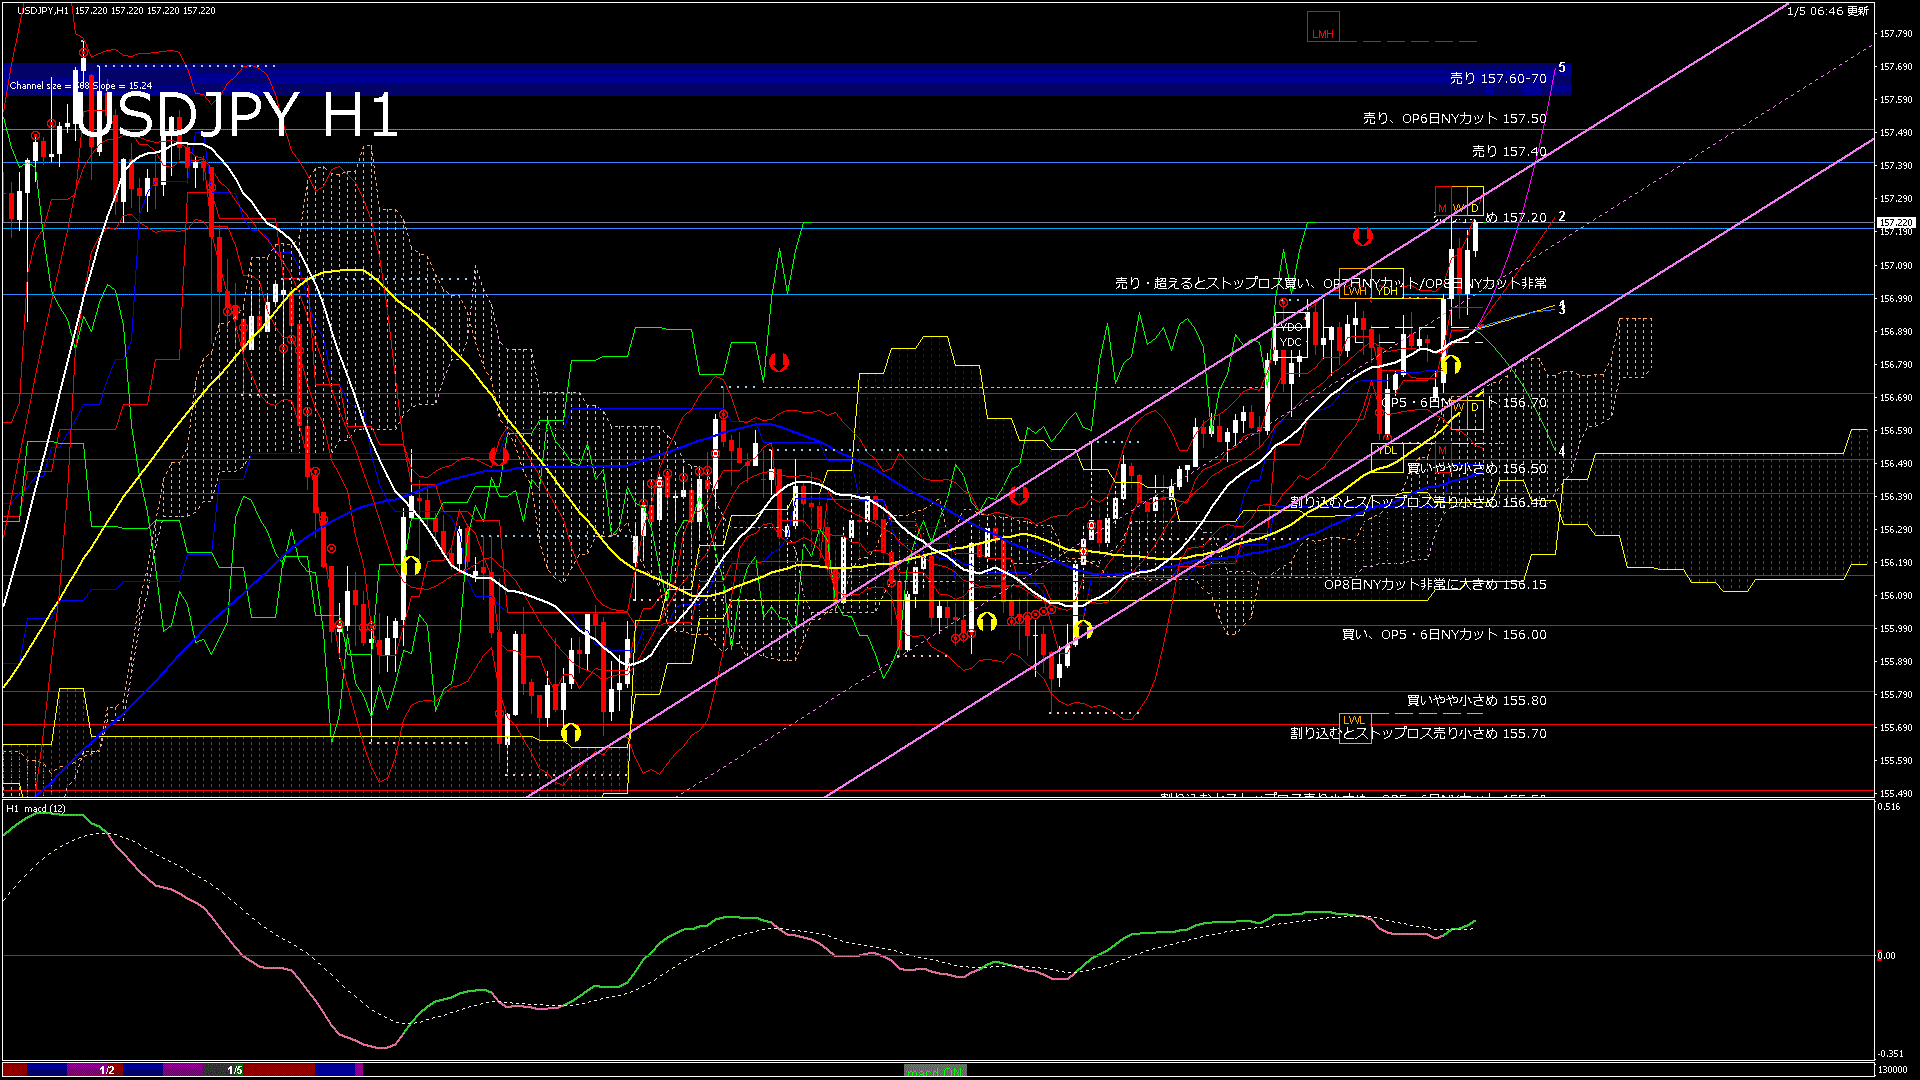Click the red down arrow near 157.20

coord(1362,237)
